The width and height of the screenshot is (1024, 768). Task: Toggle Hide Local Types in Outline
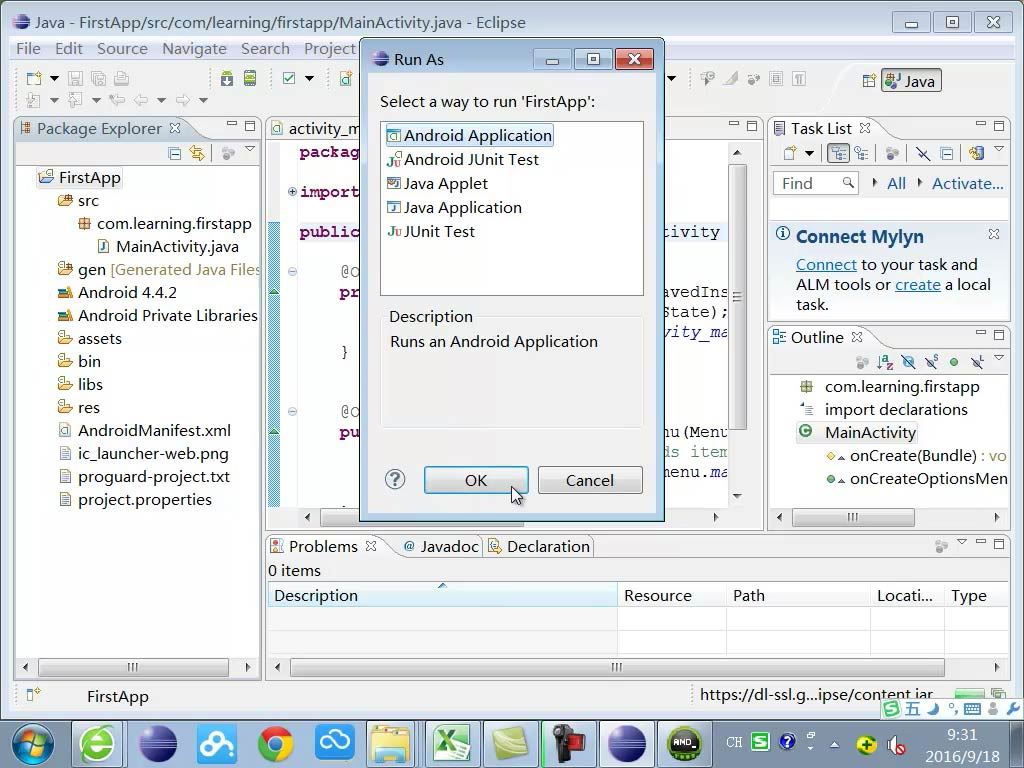pyautogui.click(x=977, y=362)
